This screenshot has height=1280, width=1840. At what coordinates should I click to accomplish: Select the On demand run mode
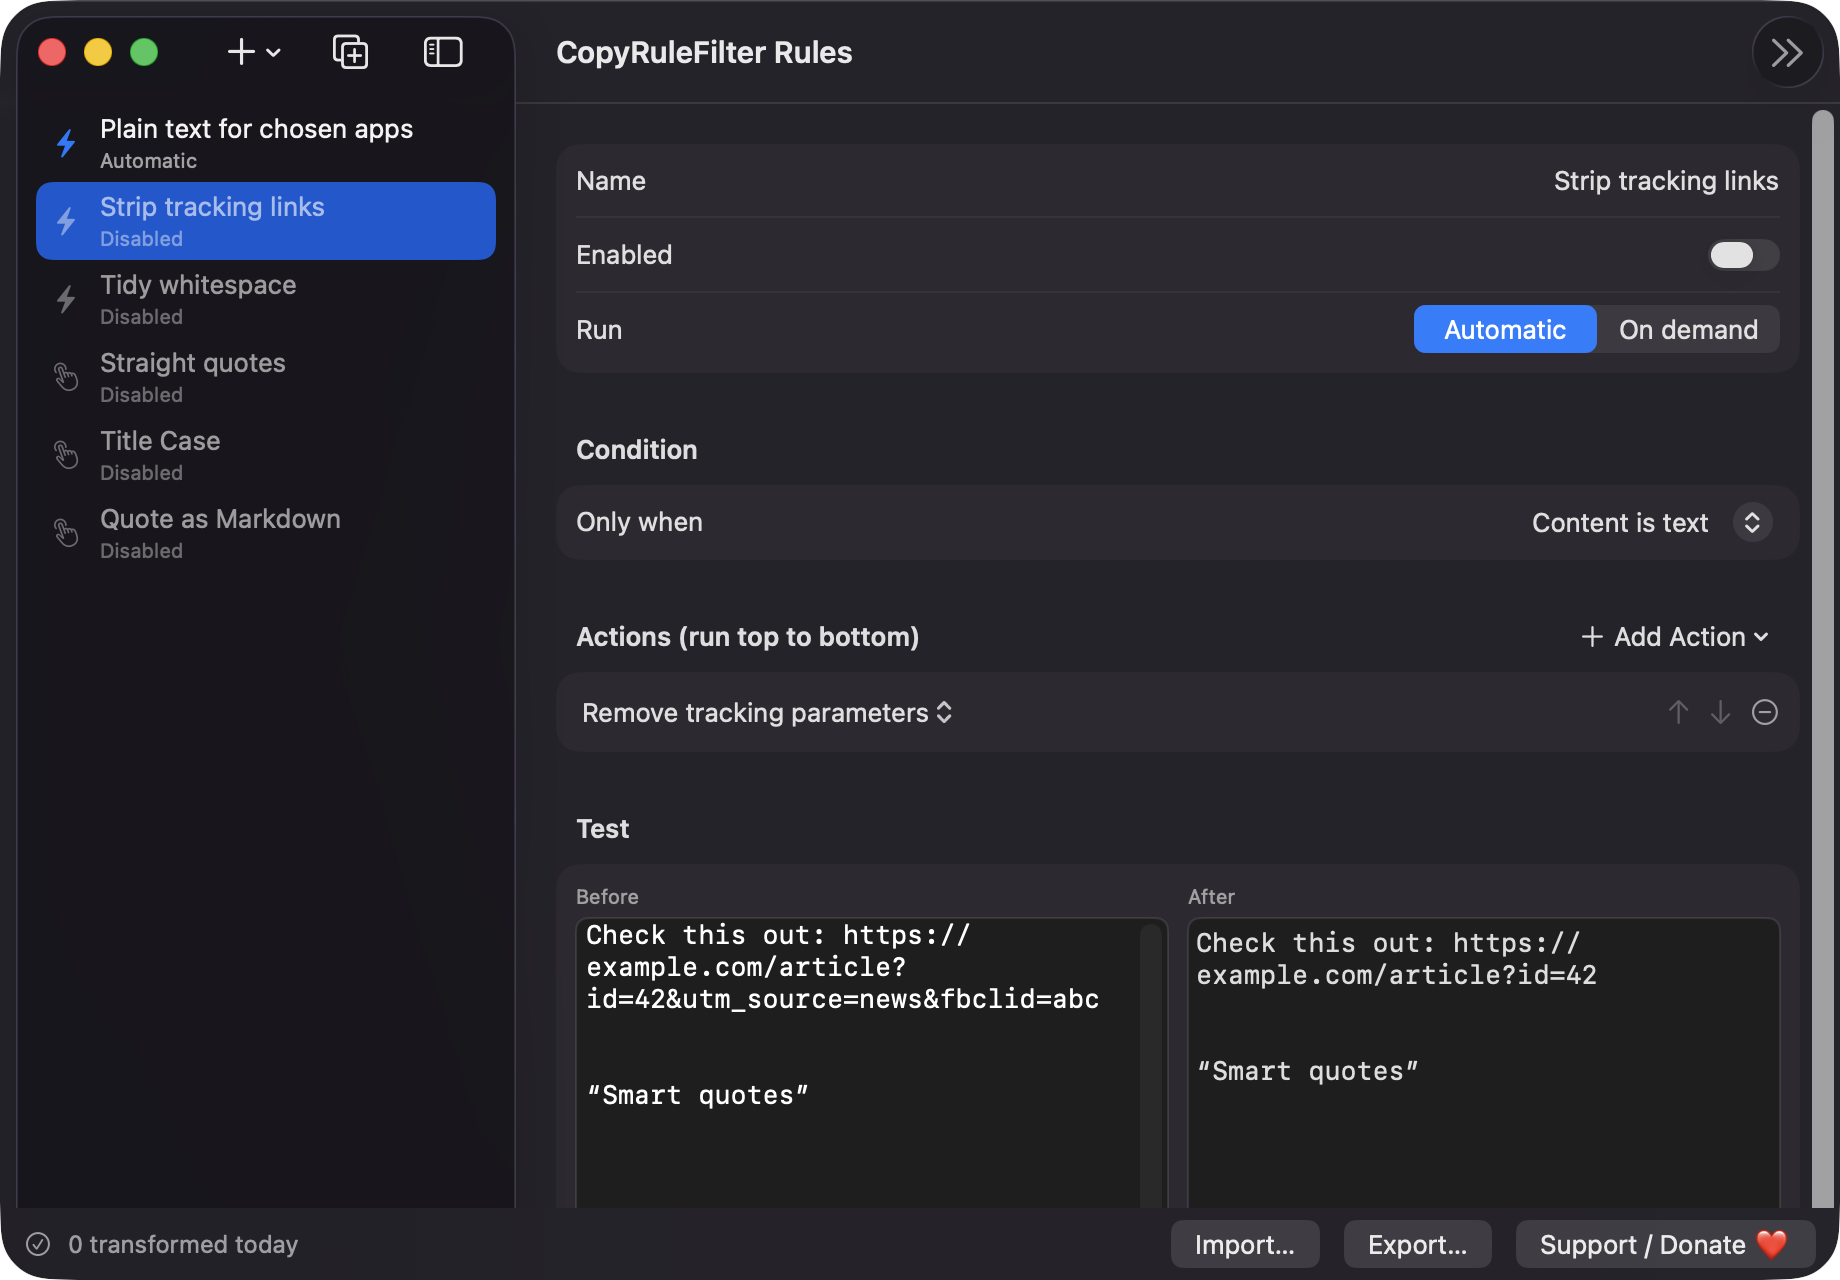1688,330
